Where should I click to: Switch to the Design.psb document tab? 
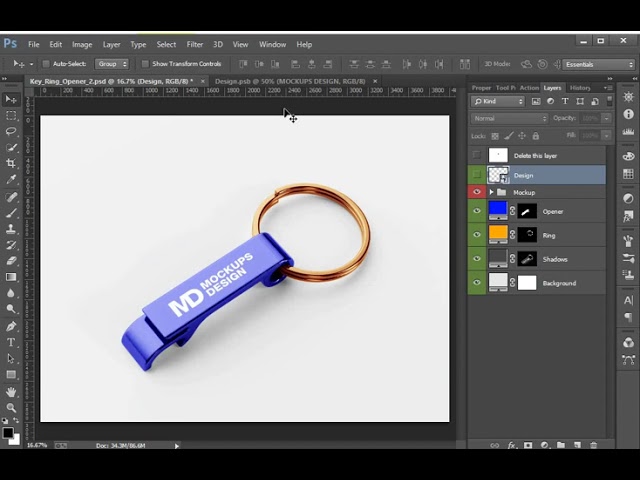tap(290, 81)
